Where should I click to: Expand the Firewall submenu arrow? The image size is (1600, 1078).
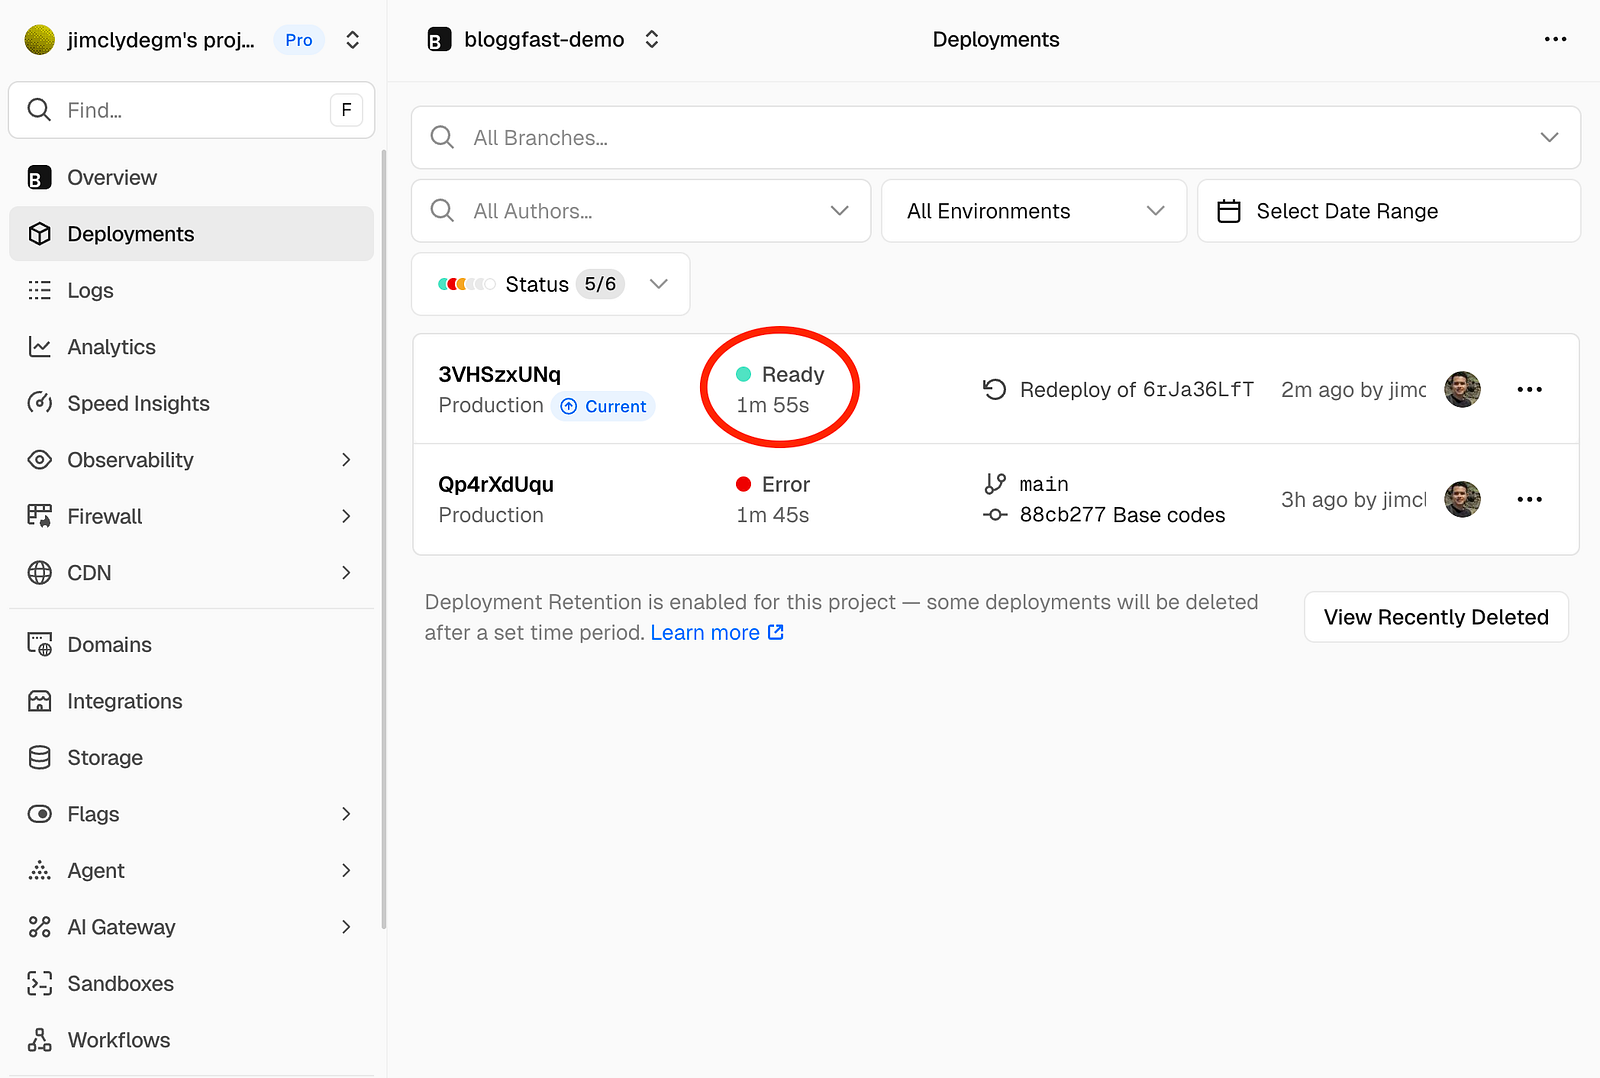tap(346, 516)
